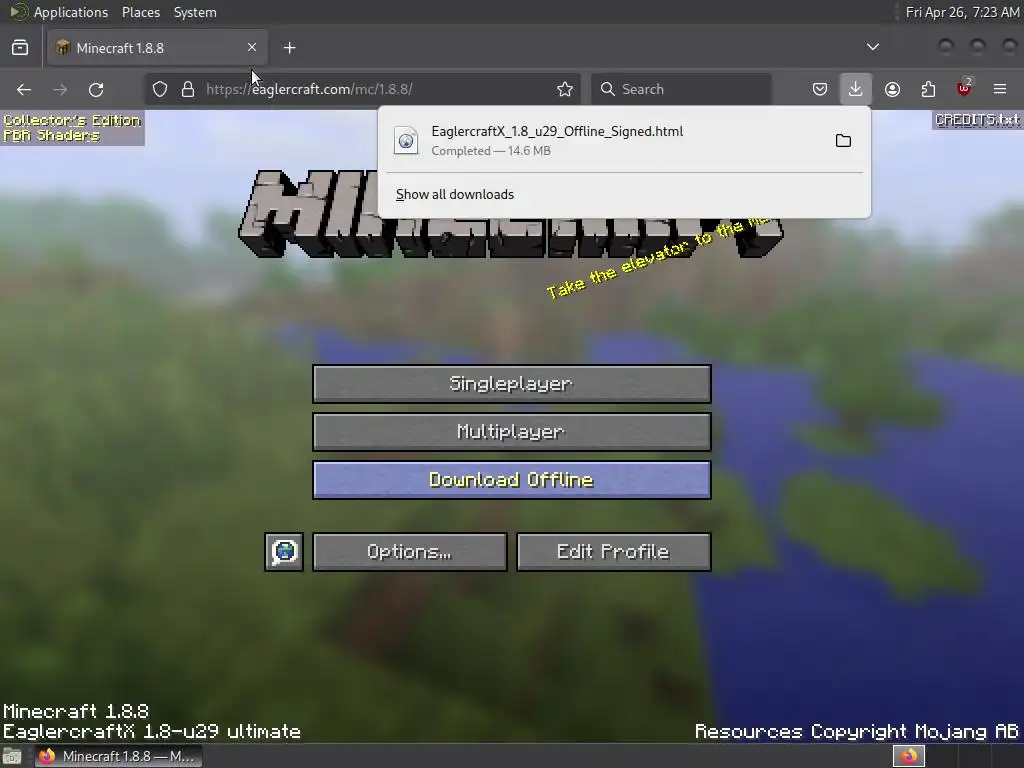Open a new tab with plus

click(x=290, y=48)
